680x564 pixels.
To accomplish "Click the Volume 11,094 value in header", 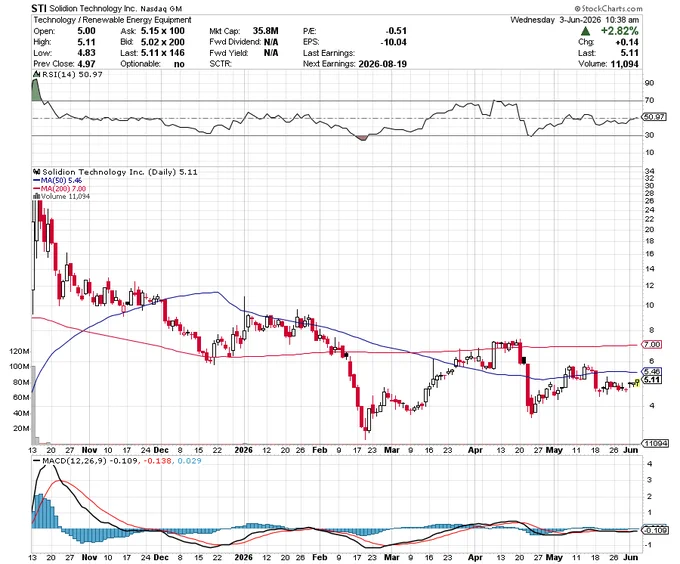I will point(623,64).
